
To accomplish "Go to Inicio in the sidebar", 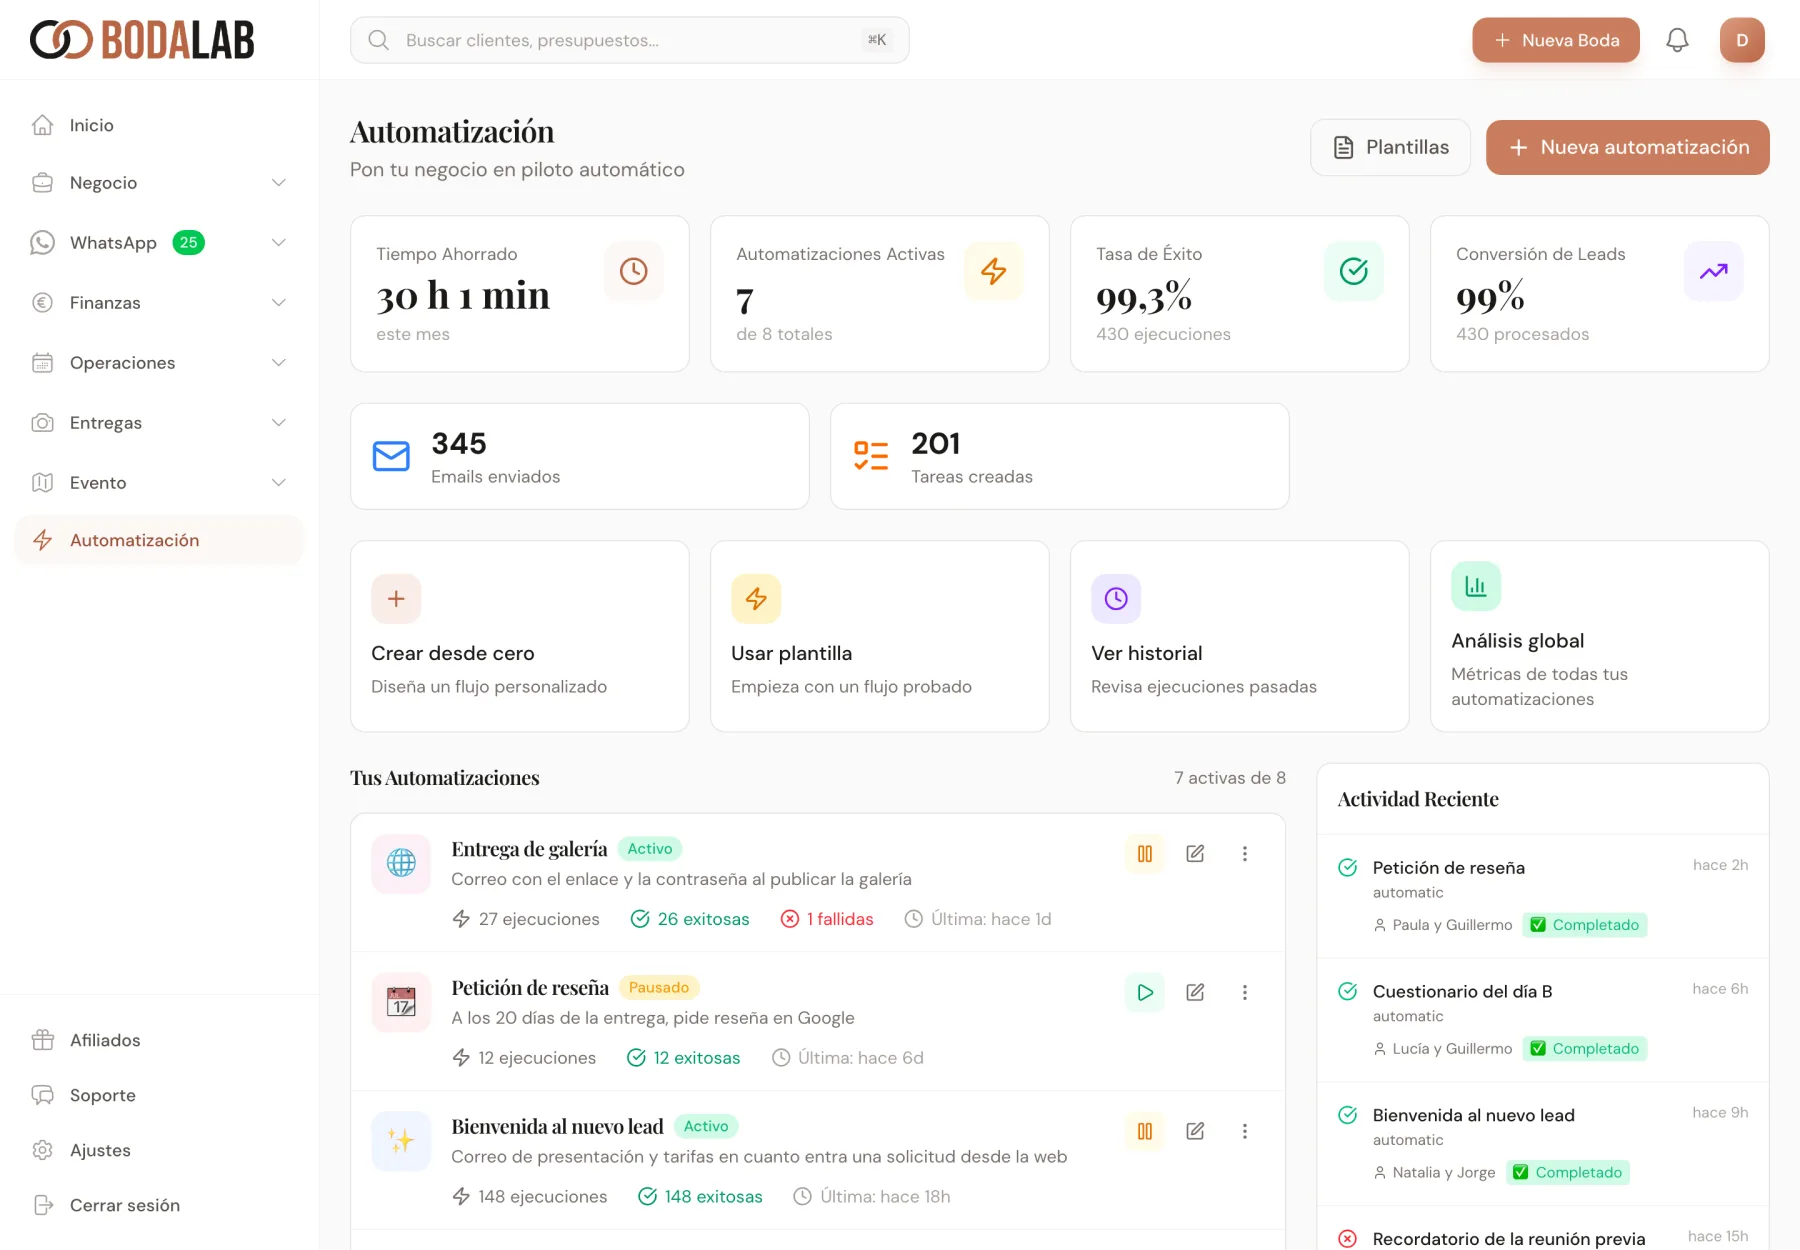I will pos(160,125).
